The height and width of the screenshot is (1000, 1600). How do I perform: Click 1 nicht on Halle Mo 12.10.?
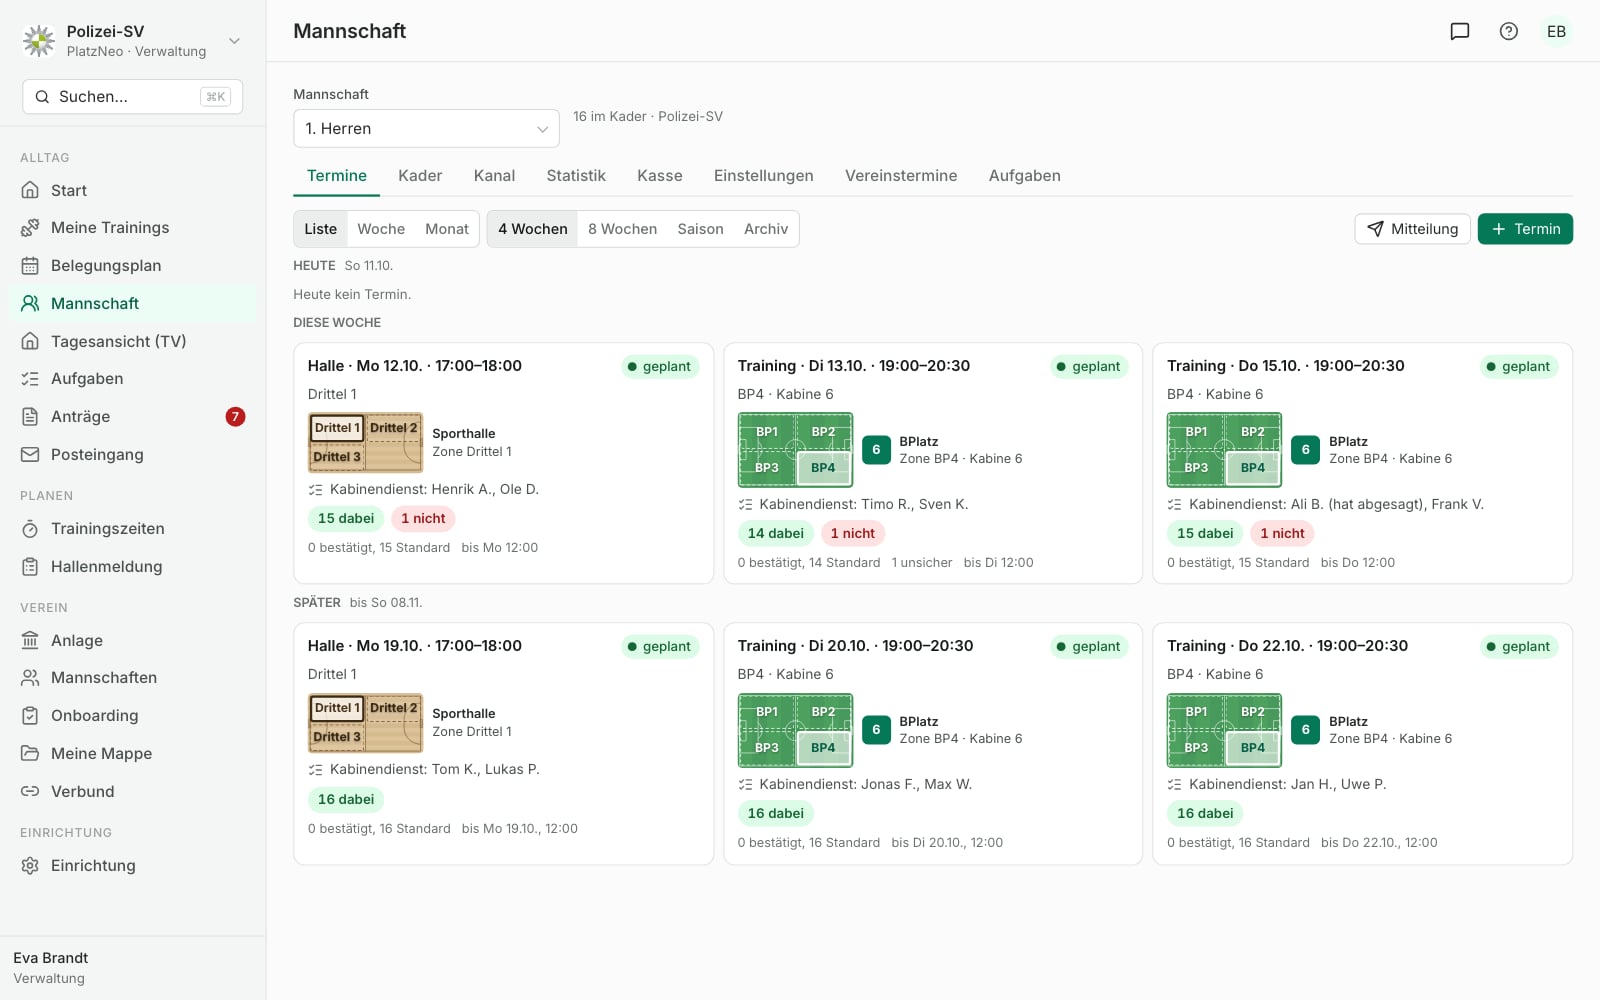pos(423,518)
